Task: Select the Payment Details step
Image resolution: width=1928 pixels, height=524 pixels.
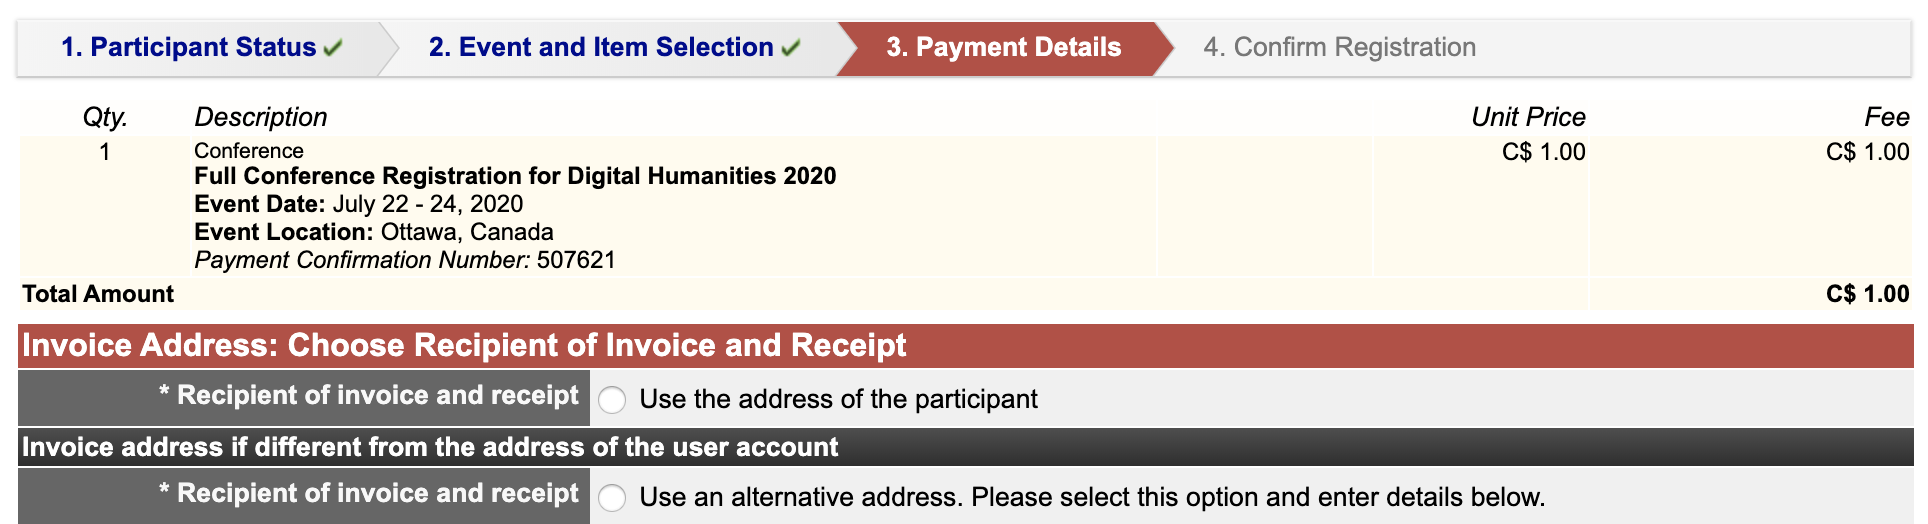Action: (x=1004, y=47)
